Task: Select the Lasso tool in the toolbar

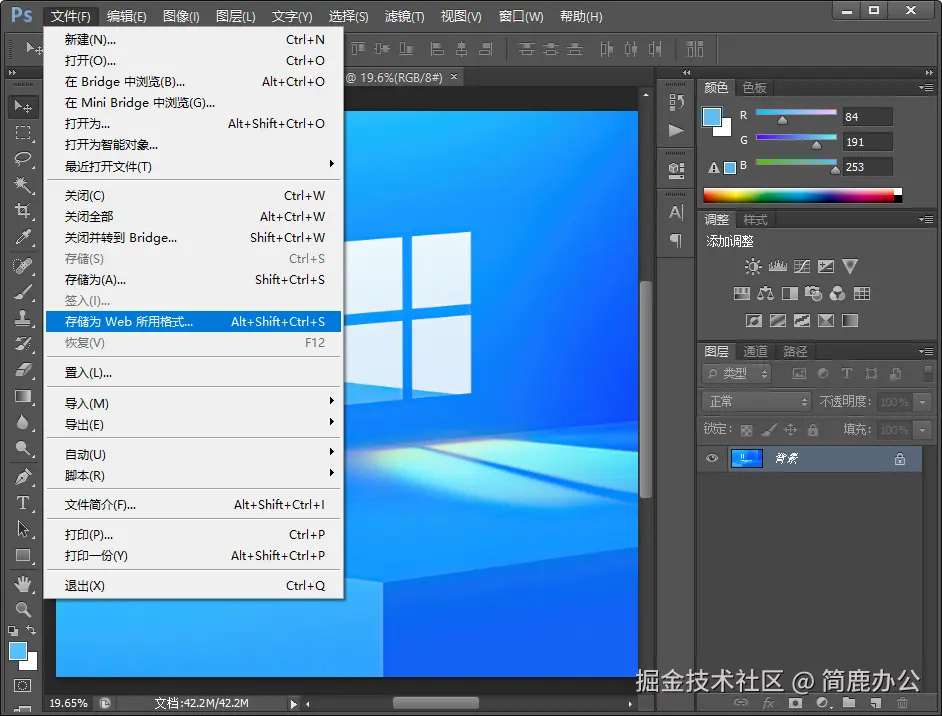Action: 23,159
